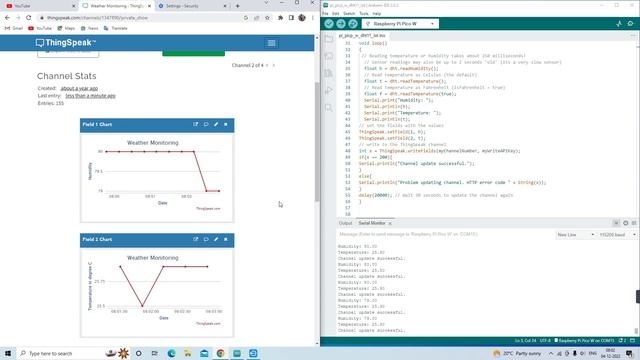Click the Serial Monitor message input field

click(445, 234)
